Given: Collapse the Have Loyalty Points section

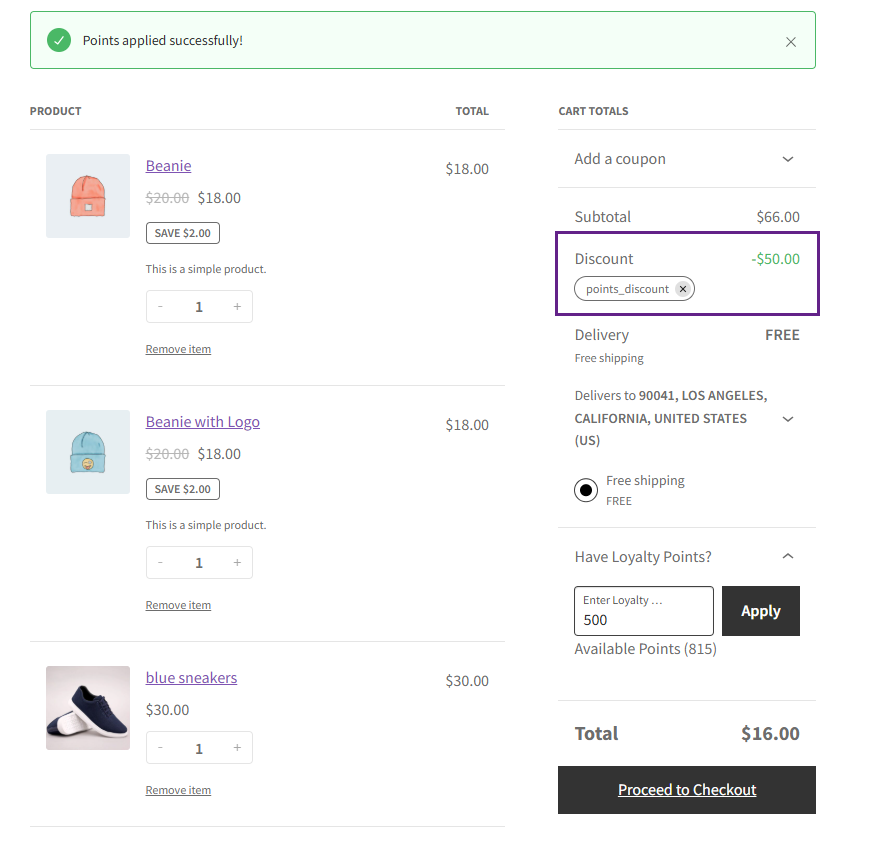Looking at the screenshot, I should [x=787, y=556].
